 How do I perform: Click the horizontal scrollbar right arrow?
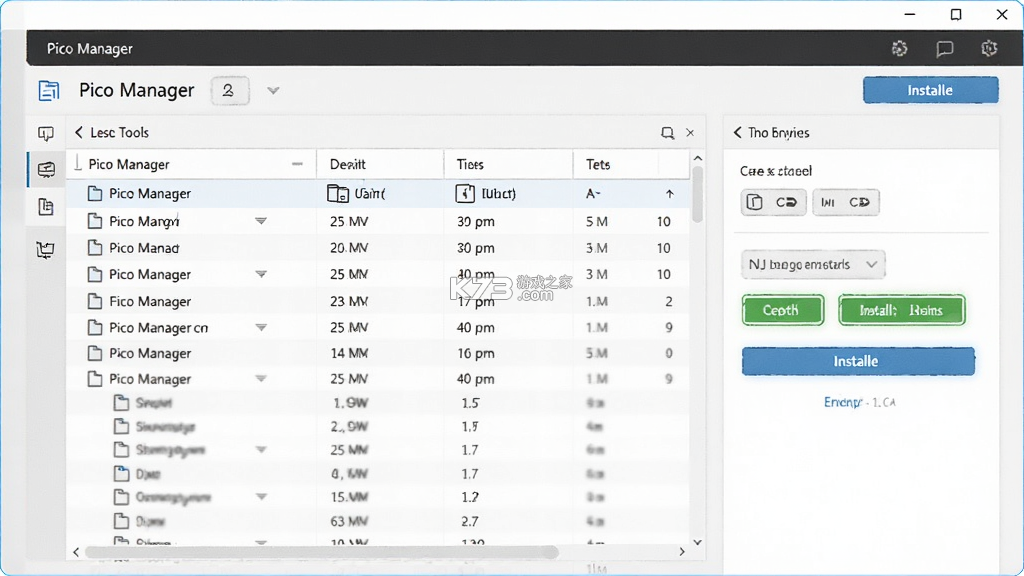point(682,552)
